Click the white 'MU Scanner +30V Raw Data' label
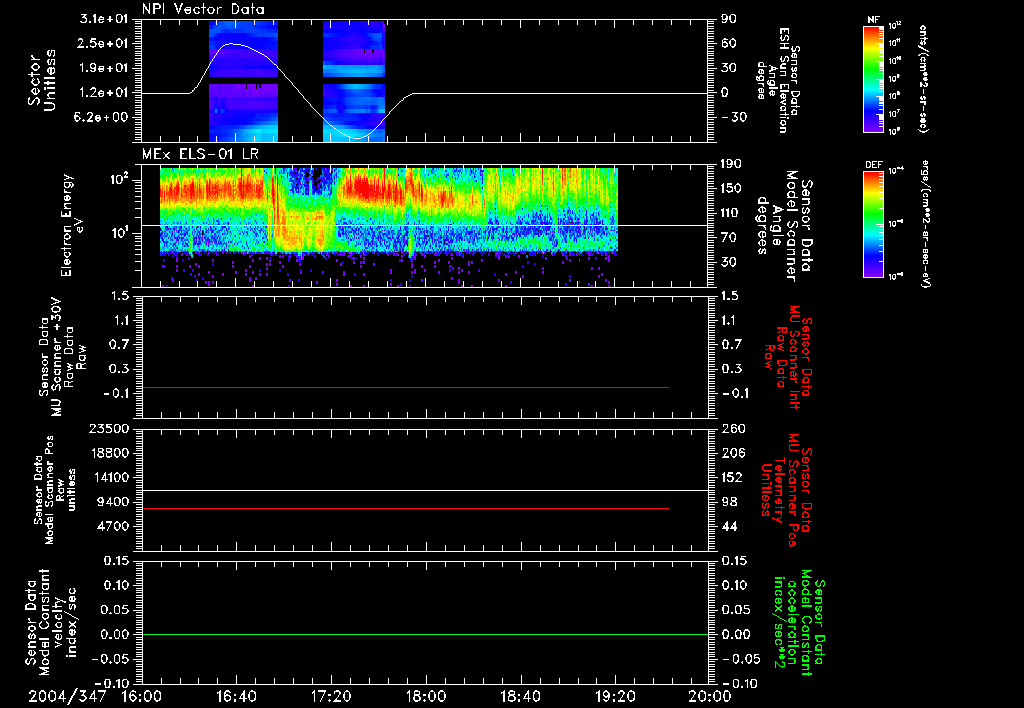 63,357
